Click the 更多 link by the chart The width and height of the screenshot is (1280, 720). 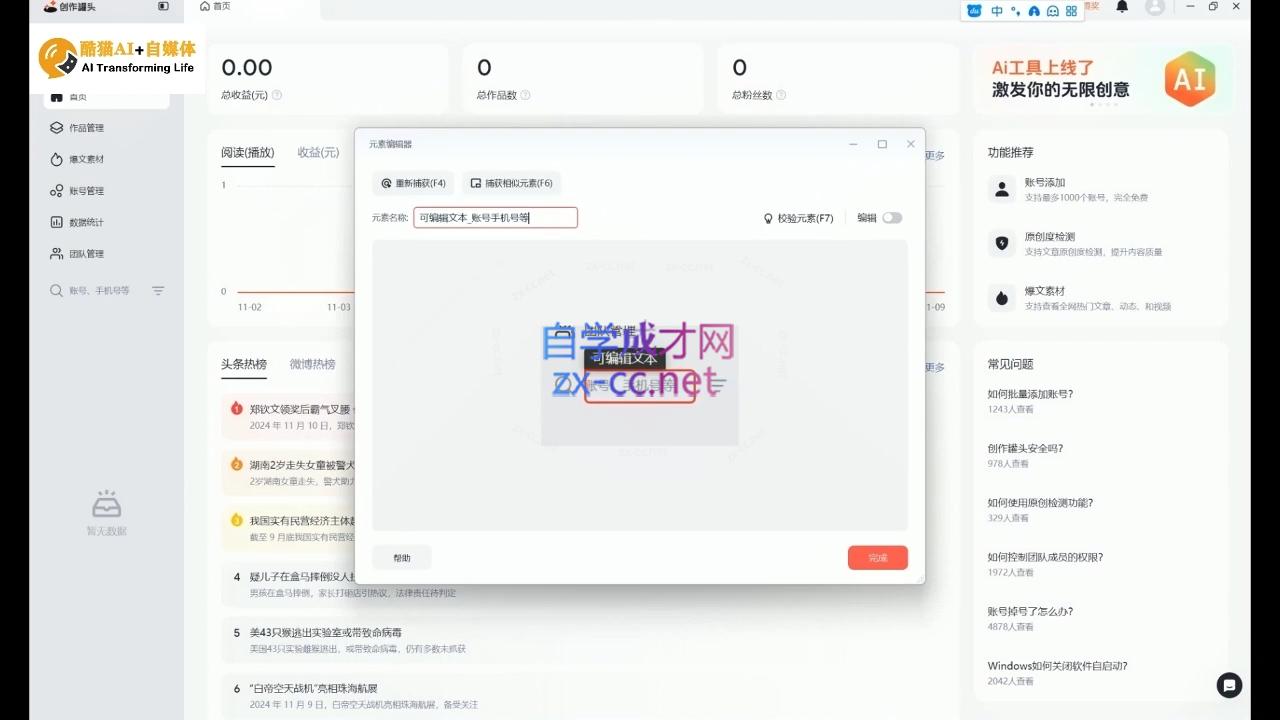point(936,155)
